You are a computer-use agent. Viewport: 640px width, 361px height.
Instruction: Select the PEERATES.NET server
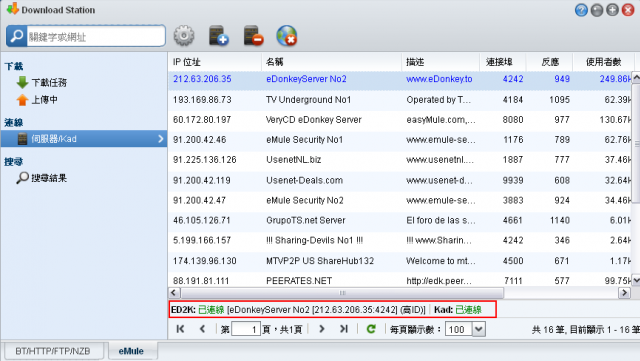coord(299,281)
